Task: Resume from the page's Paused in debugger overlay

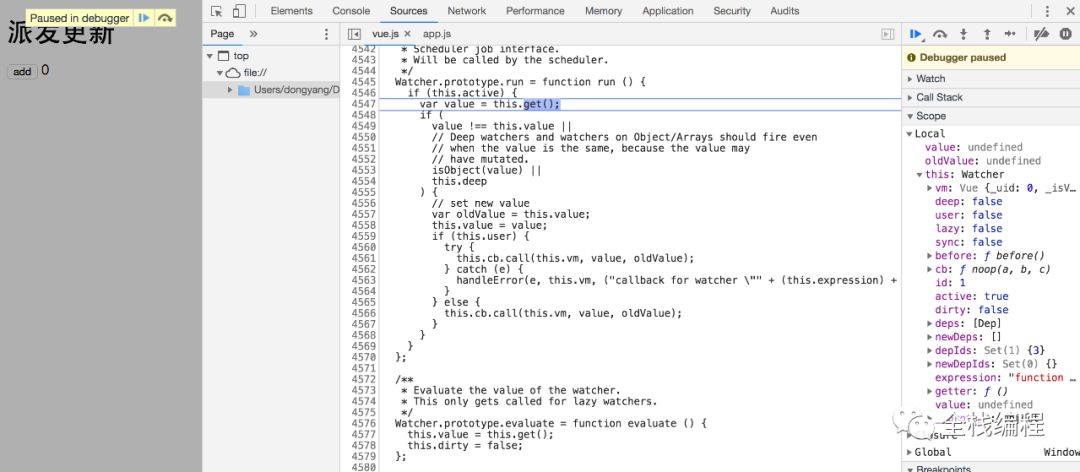Action: tap(143, 18)
